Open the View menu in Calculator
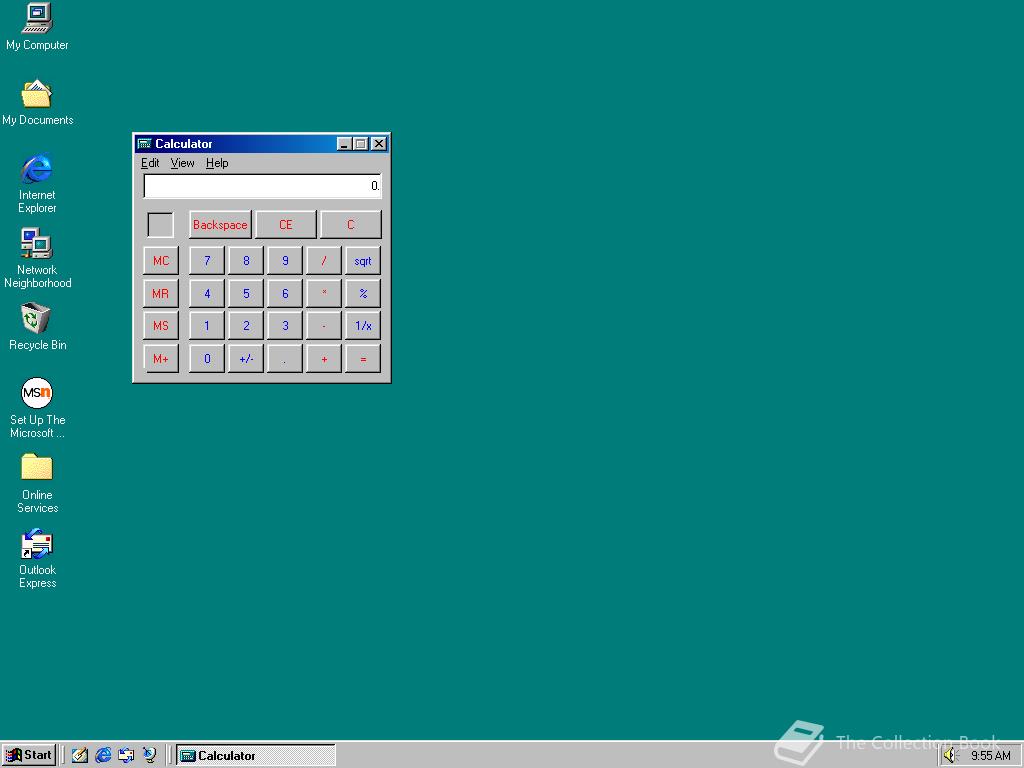 (x=182, y=163)
